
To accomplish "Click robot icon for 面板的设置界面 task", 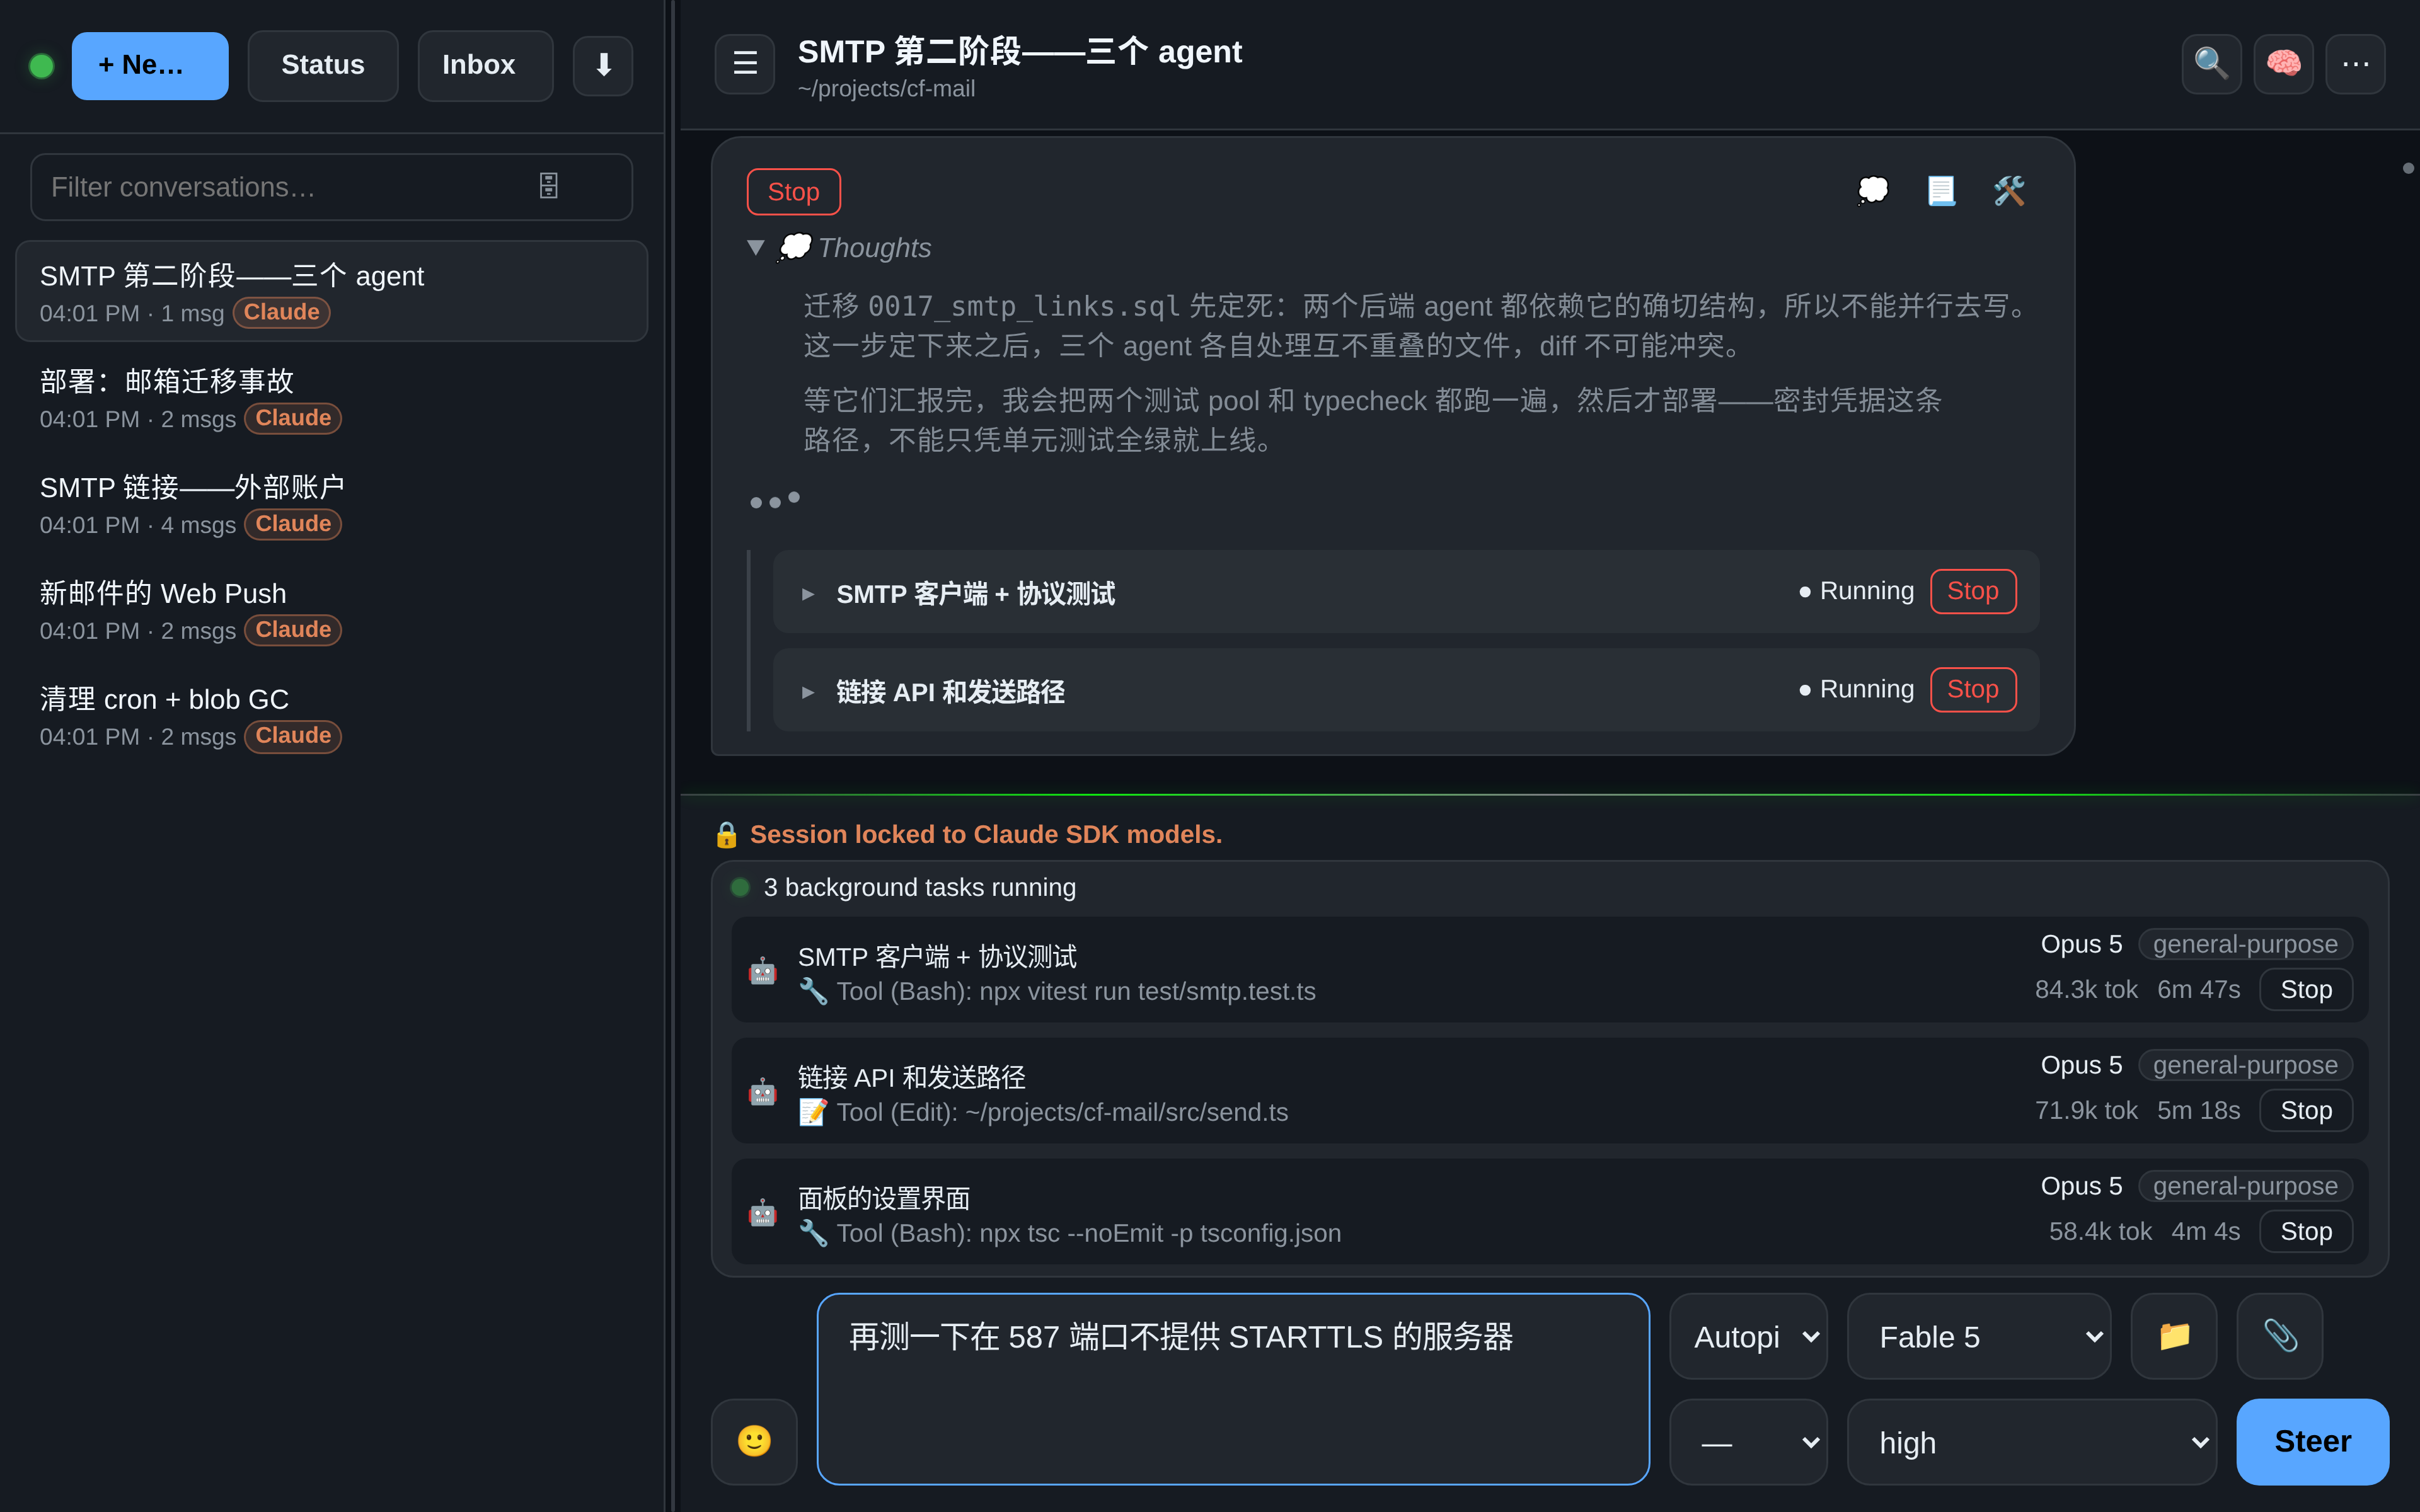I will tap(763, 1212).
